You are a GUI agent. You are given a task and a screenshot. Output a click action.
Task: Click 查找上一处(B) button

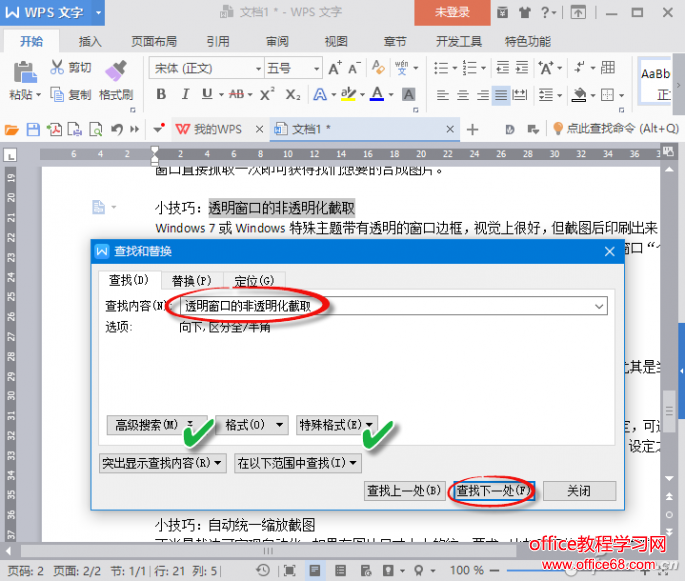404,491
